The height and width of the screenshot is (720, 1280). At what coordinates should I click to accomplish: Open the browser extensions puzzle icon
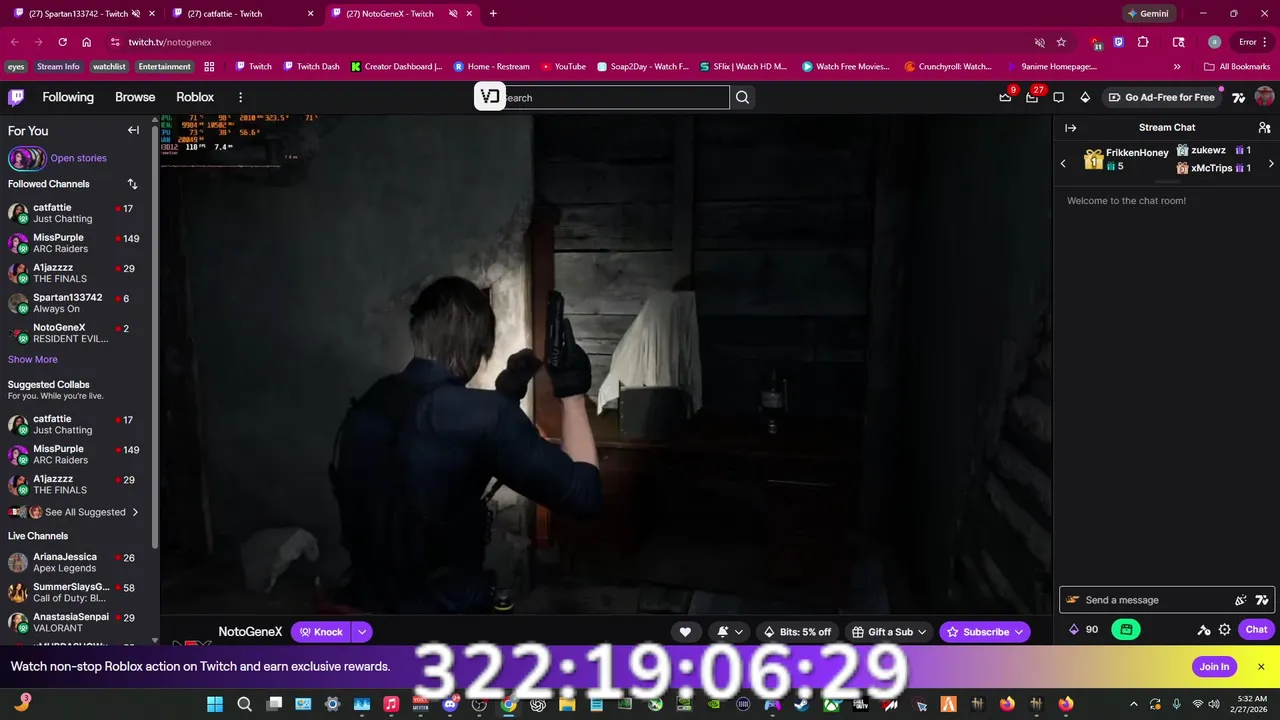(1143, 42)
